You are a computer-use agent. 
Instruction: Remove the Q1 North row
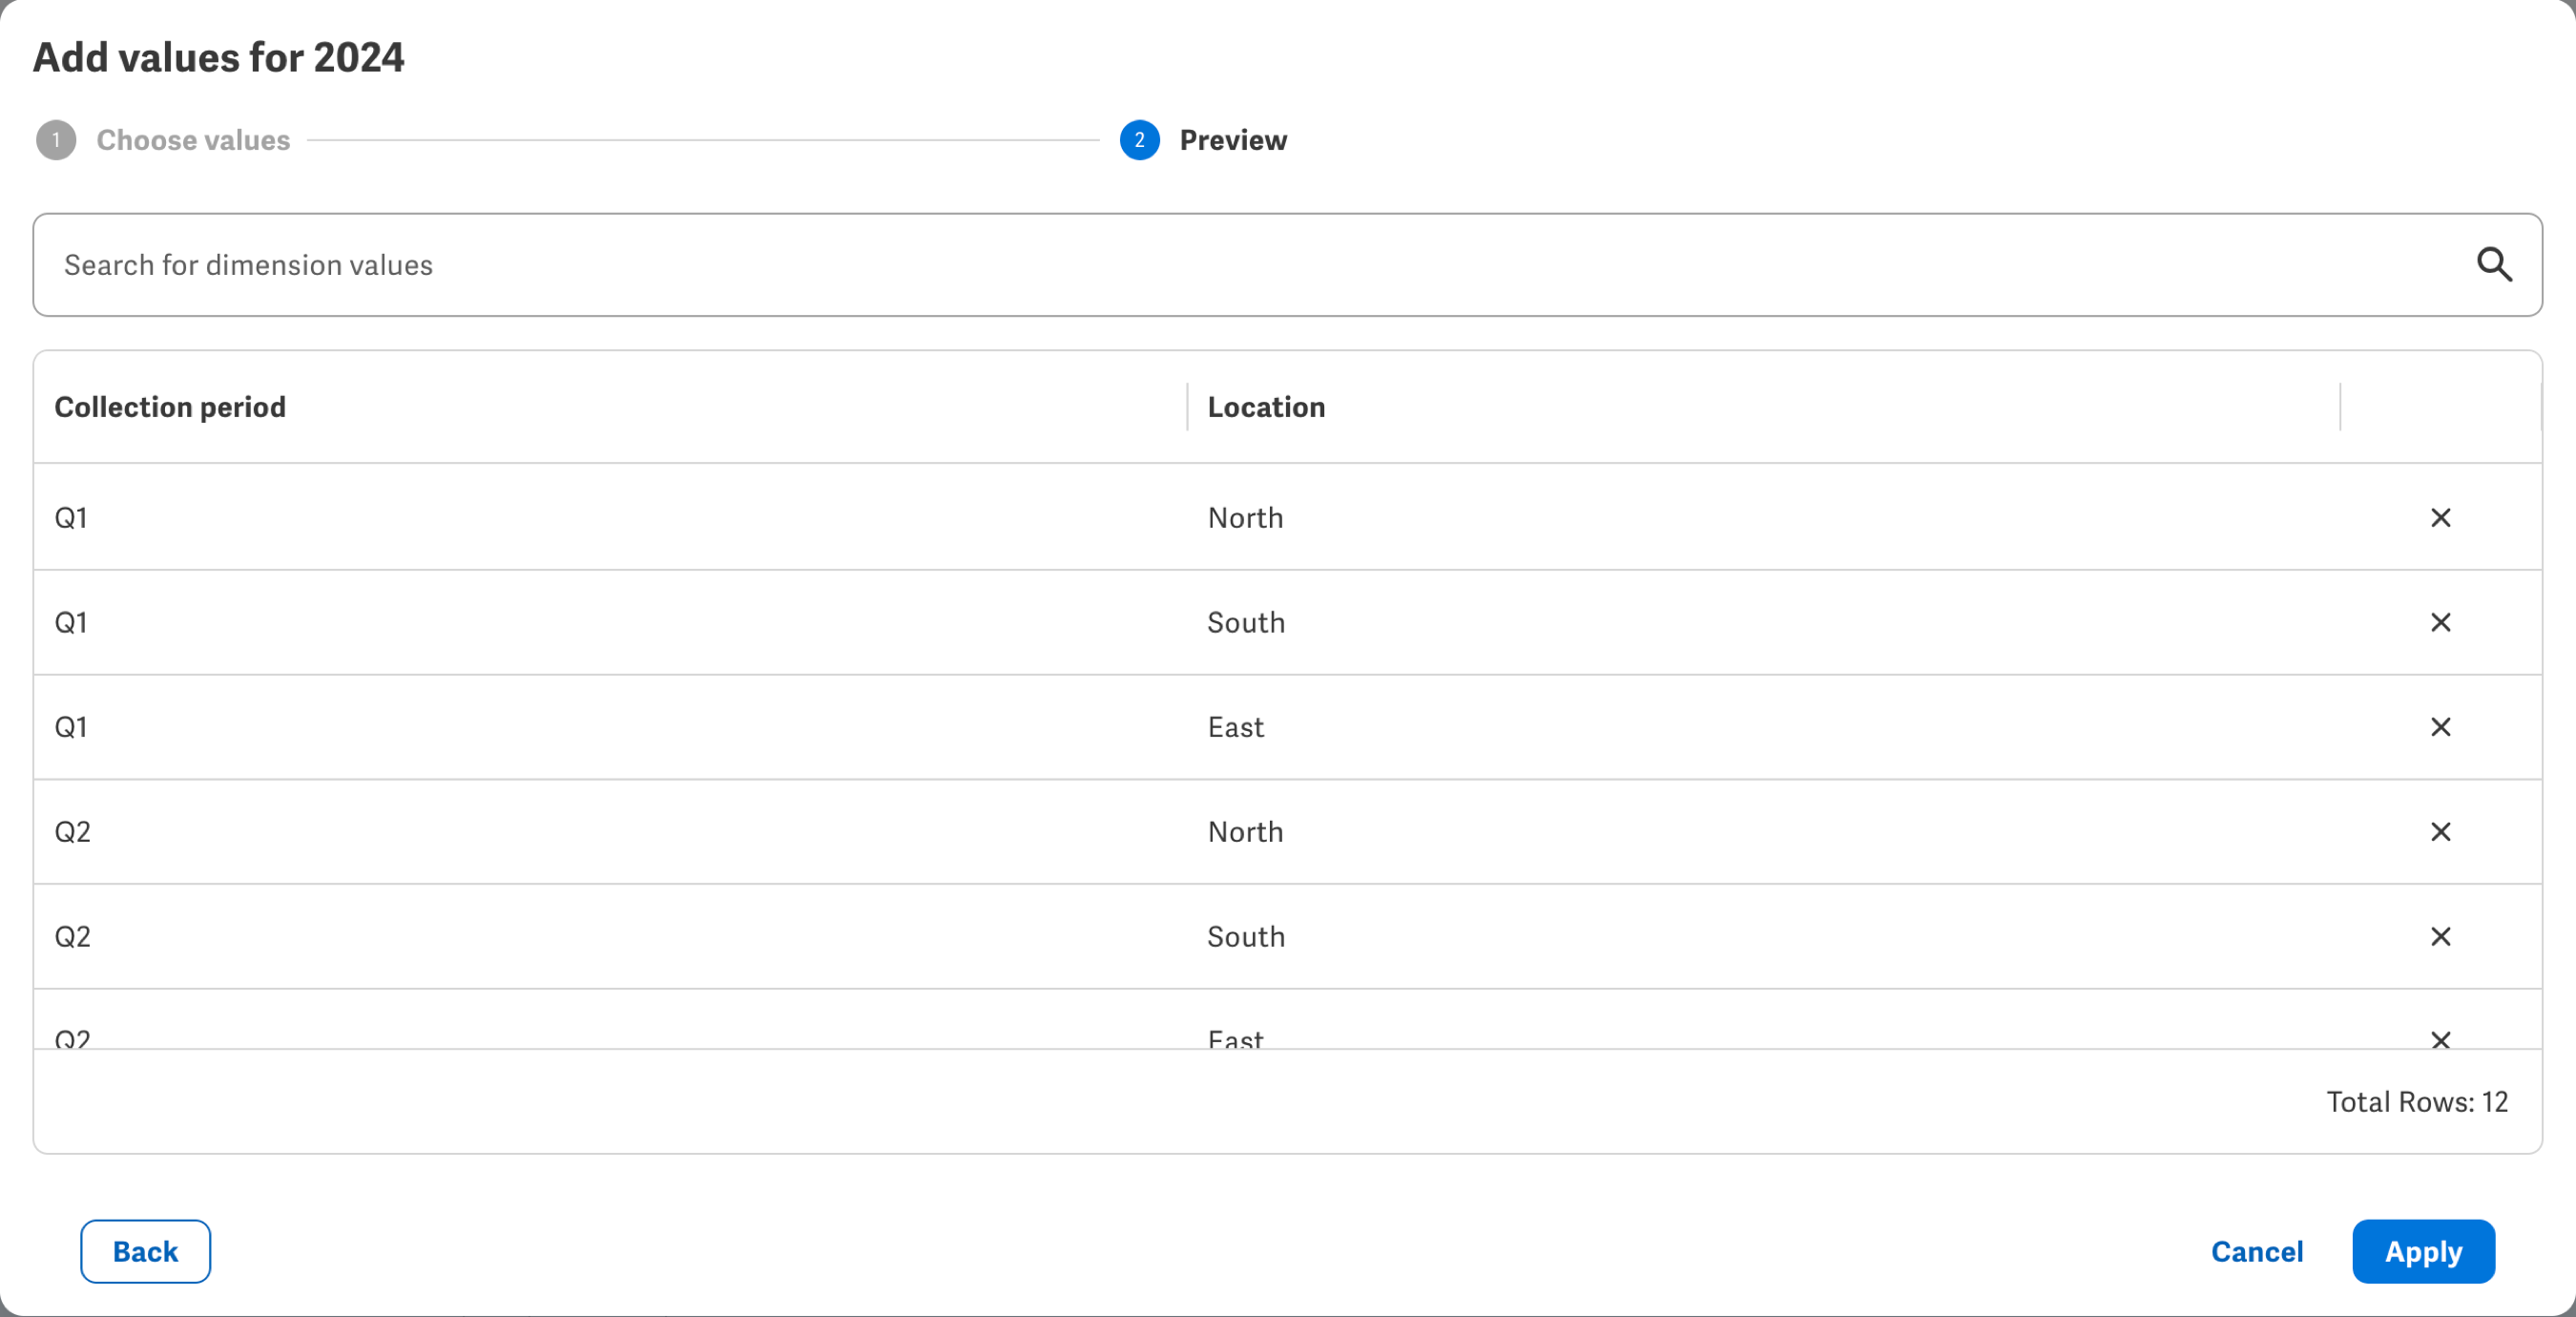2440,517
